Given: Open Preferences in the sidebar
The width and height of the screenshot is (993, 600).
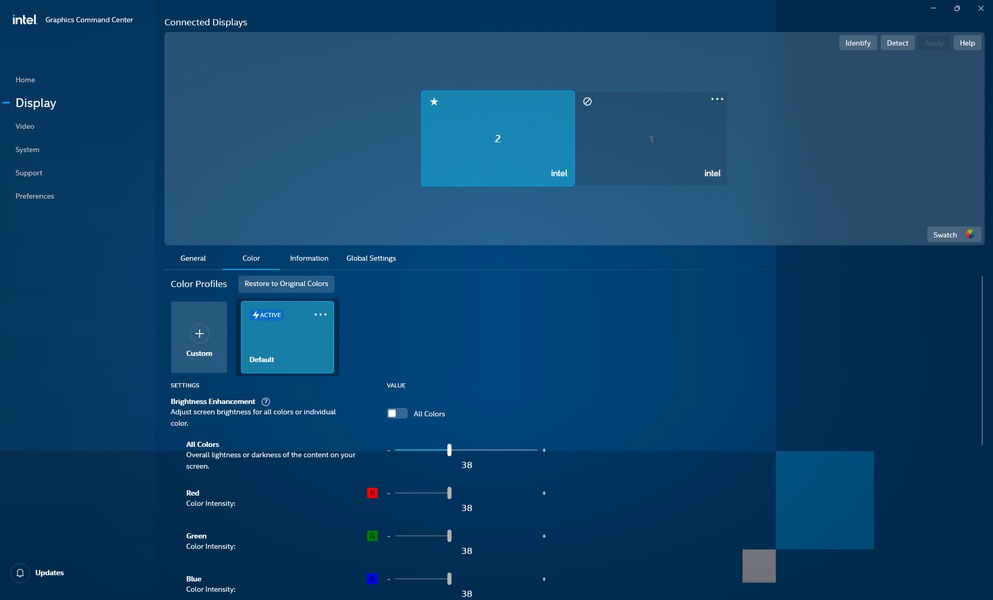Looking at the screenshot, I should tap(35, 196).
